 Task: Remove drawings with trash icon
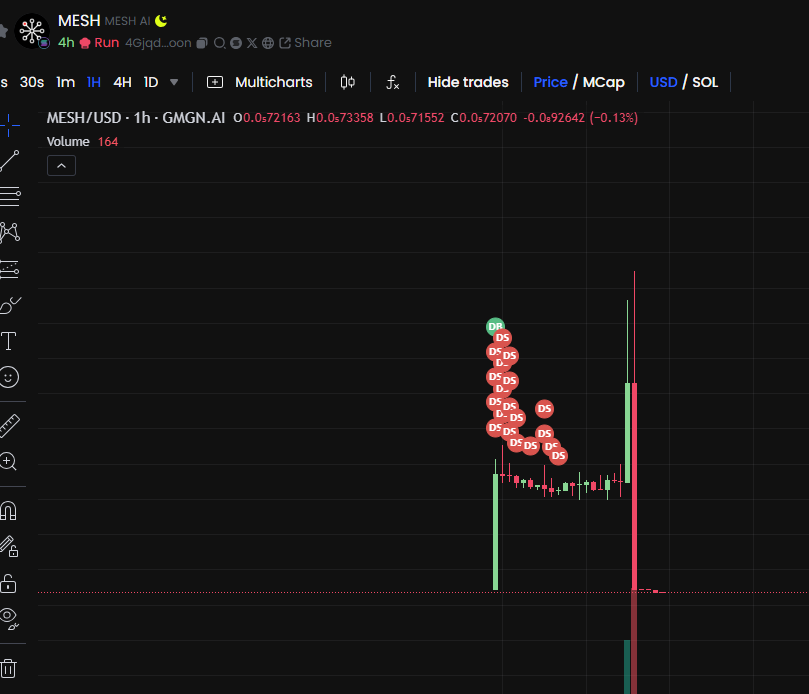pyautogui.click(x=8, y=668)
